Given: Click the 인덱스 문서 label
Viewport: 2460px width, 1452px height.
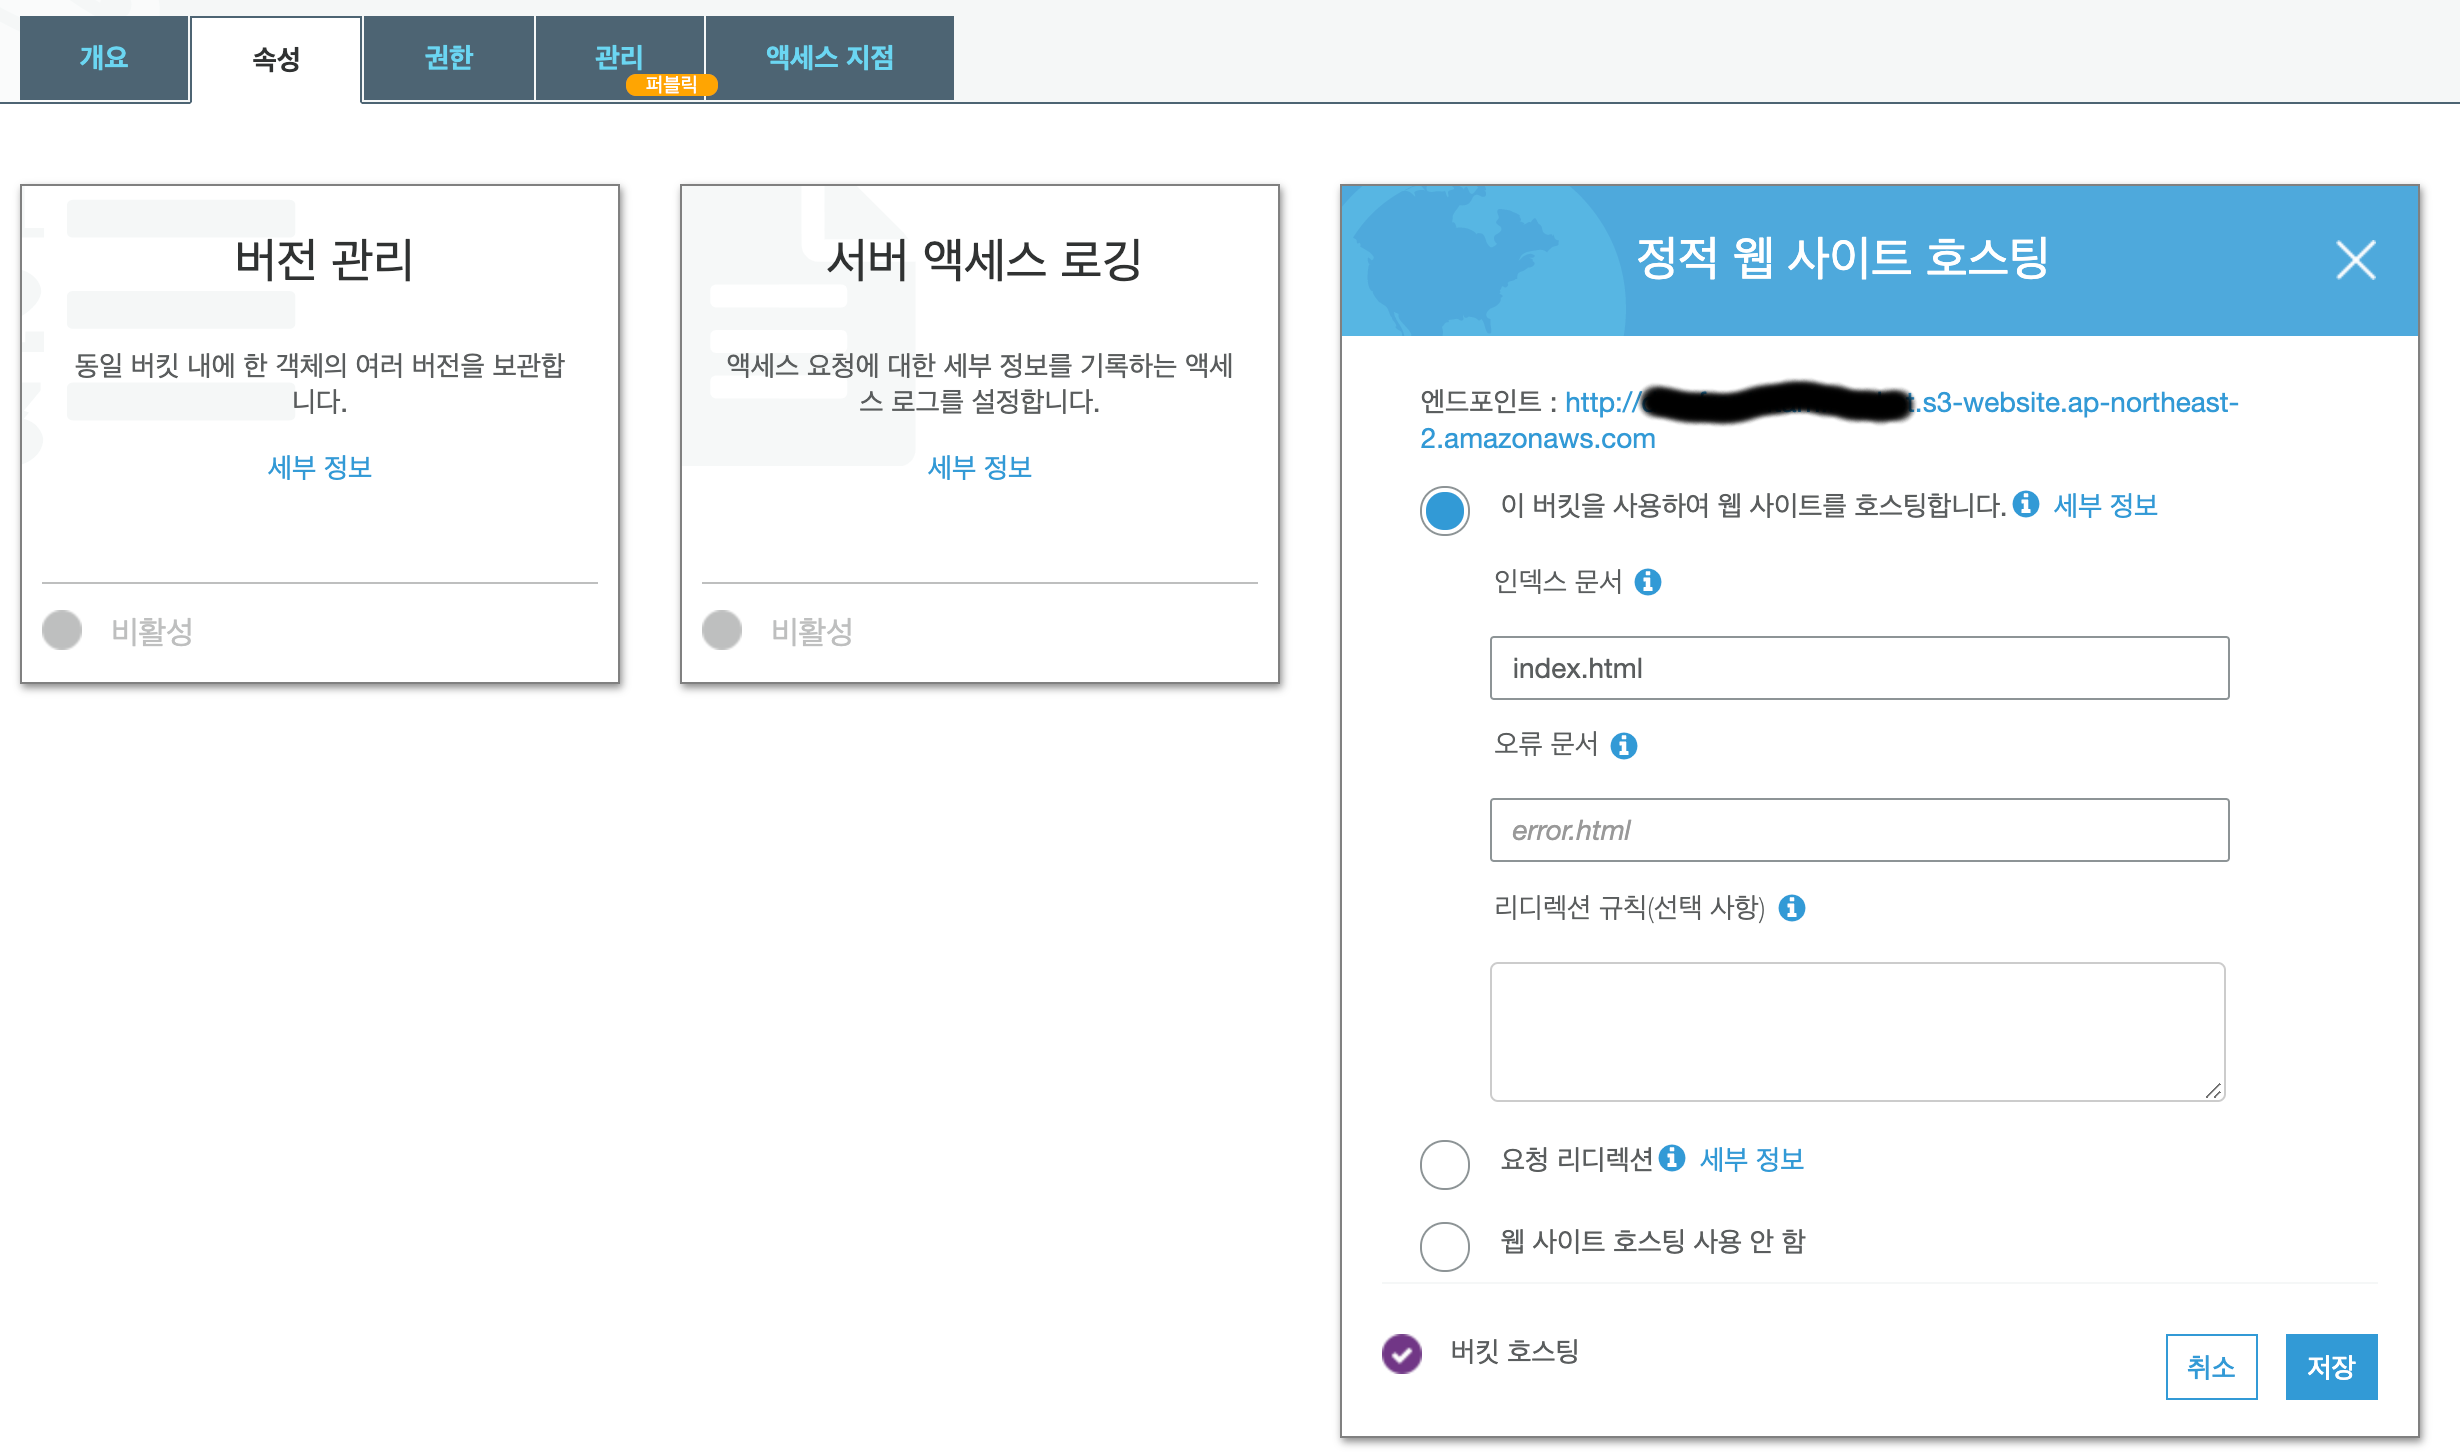Looking at the screenshot, I should tap(1557, 581).
